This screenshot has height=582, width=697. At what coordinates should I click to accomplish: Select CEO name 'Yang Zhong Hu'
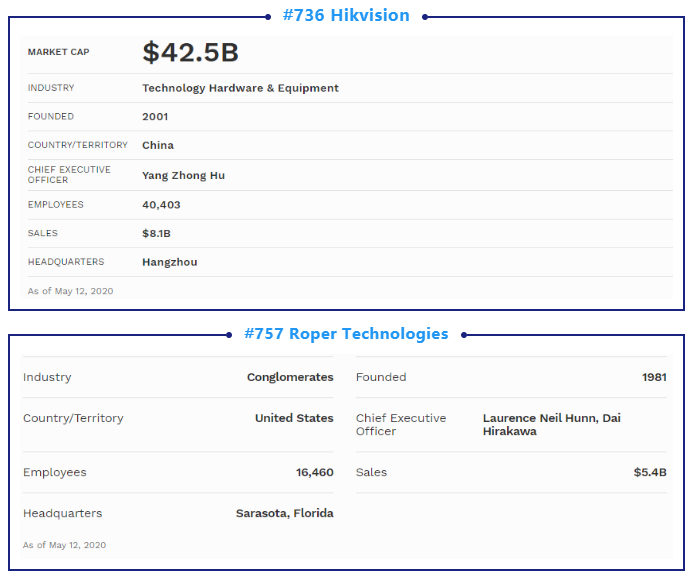click(184, 176)
